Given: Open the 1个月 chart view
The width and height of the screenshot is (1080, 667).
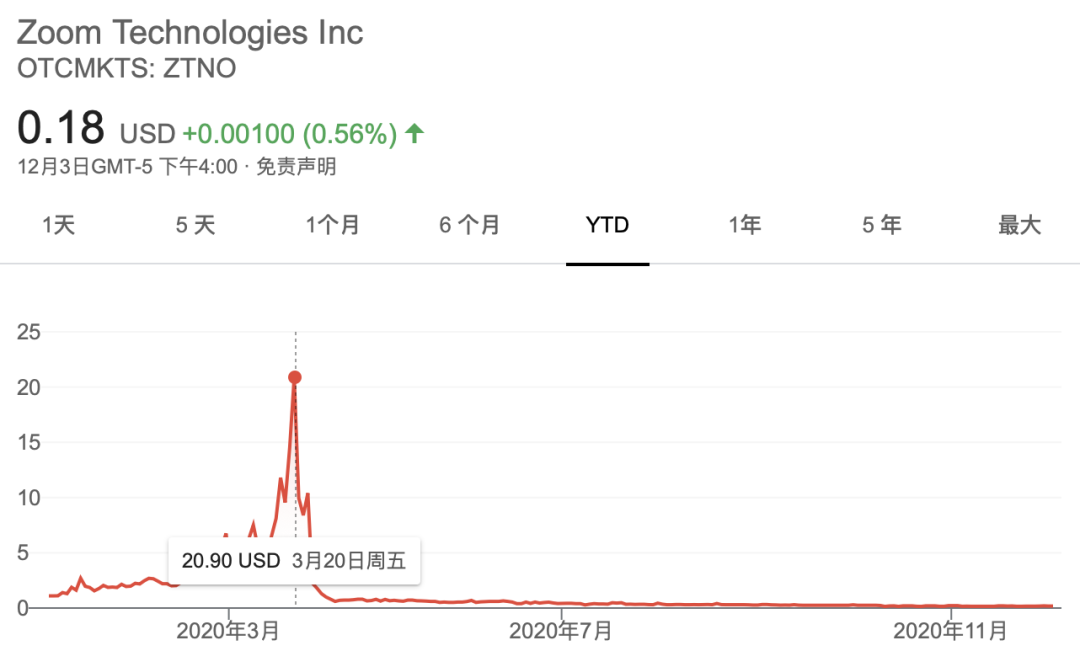Looking at the screenshot, I should 333,226.
